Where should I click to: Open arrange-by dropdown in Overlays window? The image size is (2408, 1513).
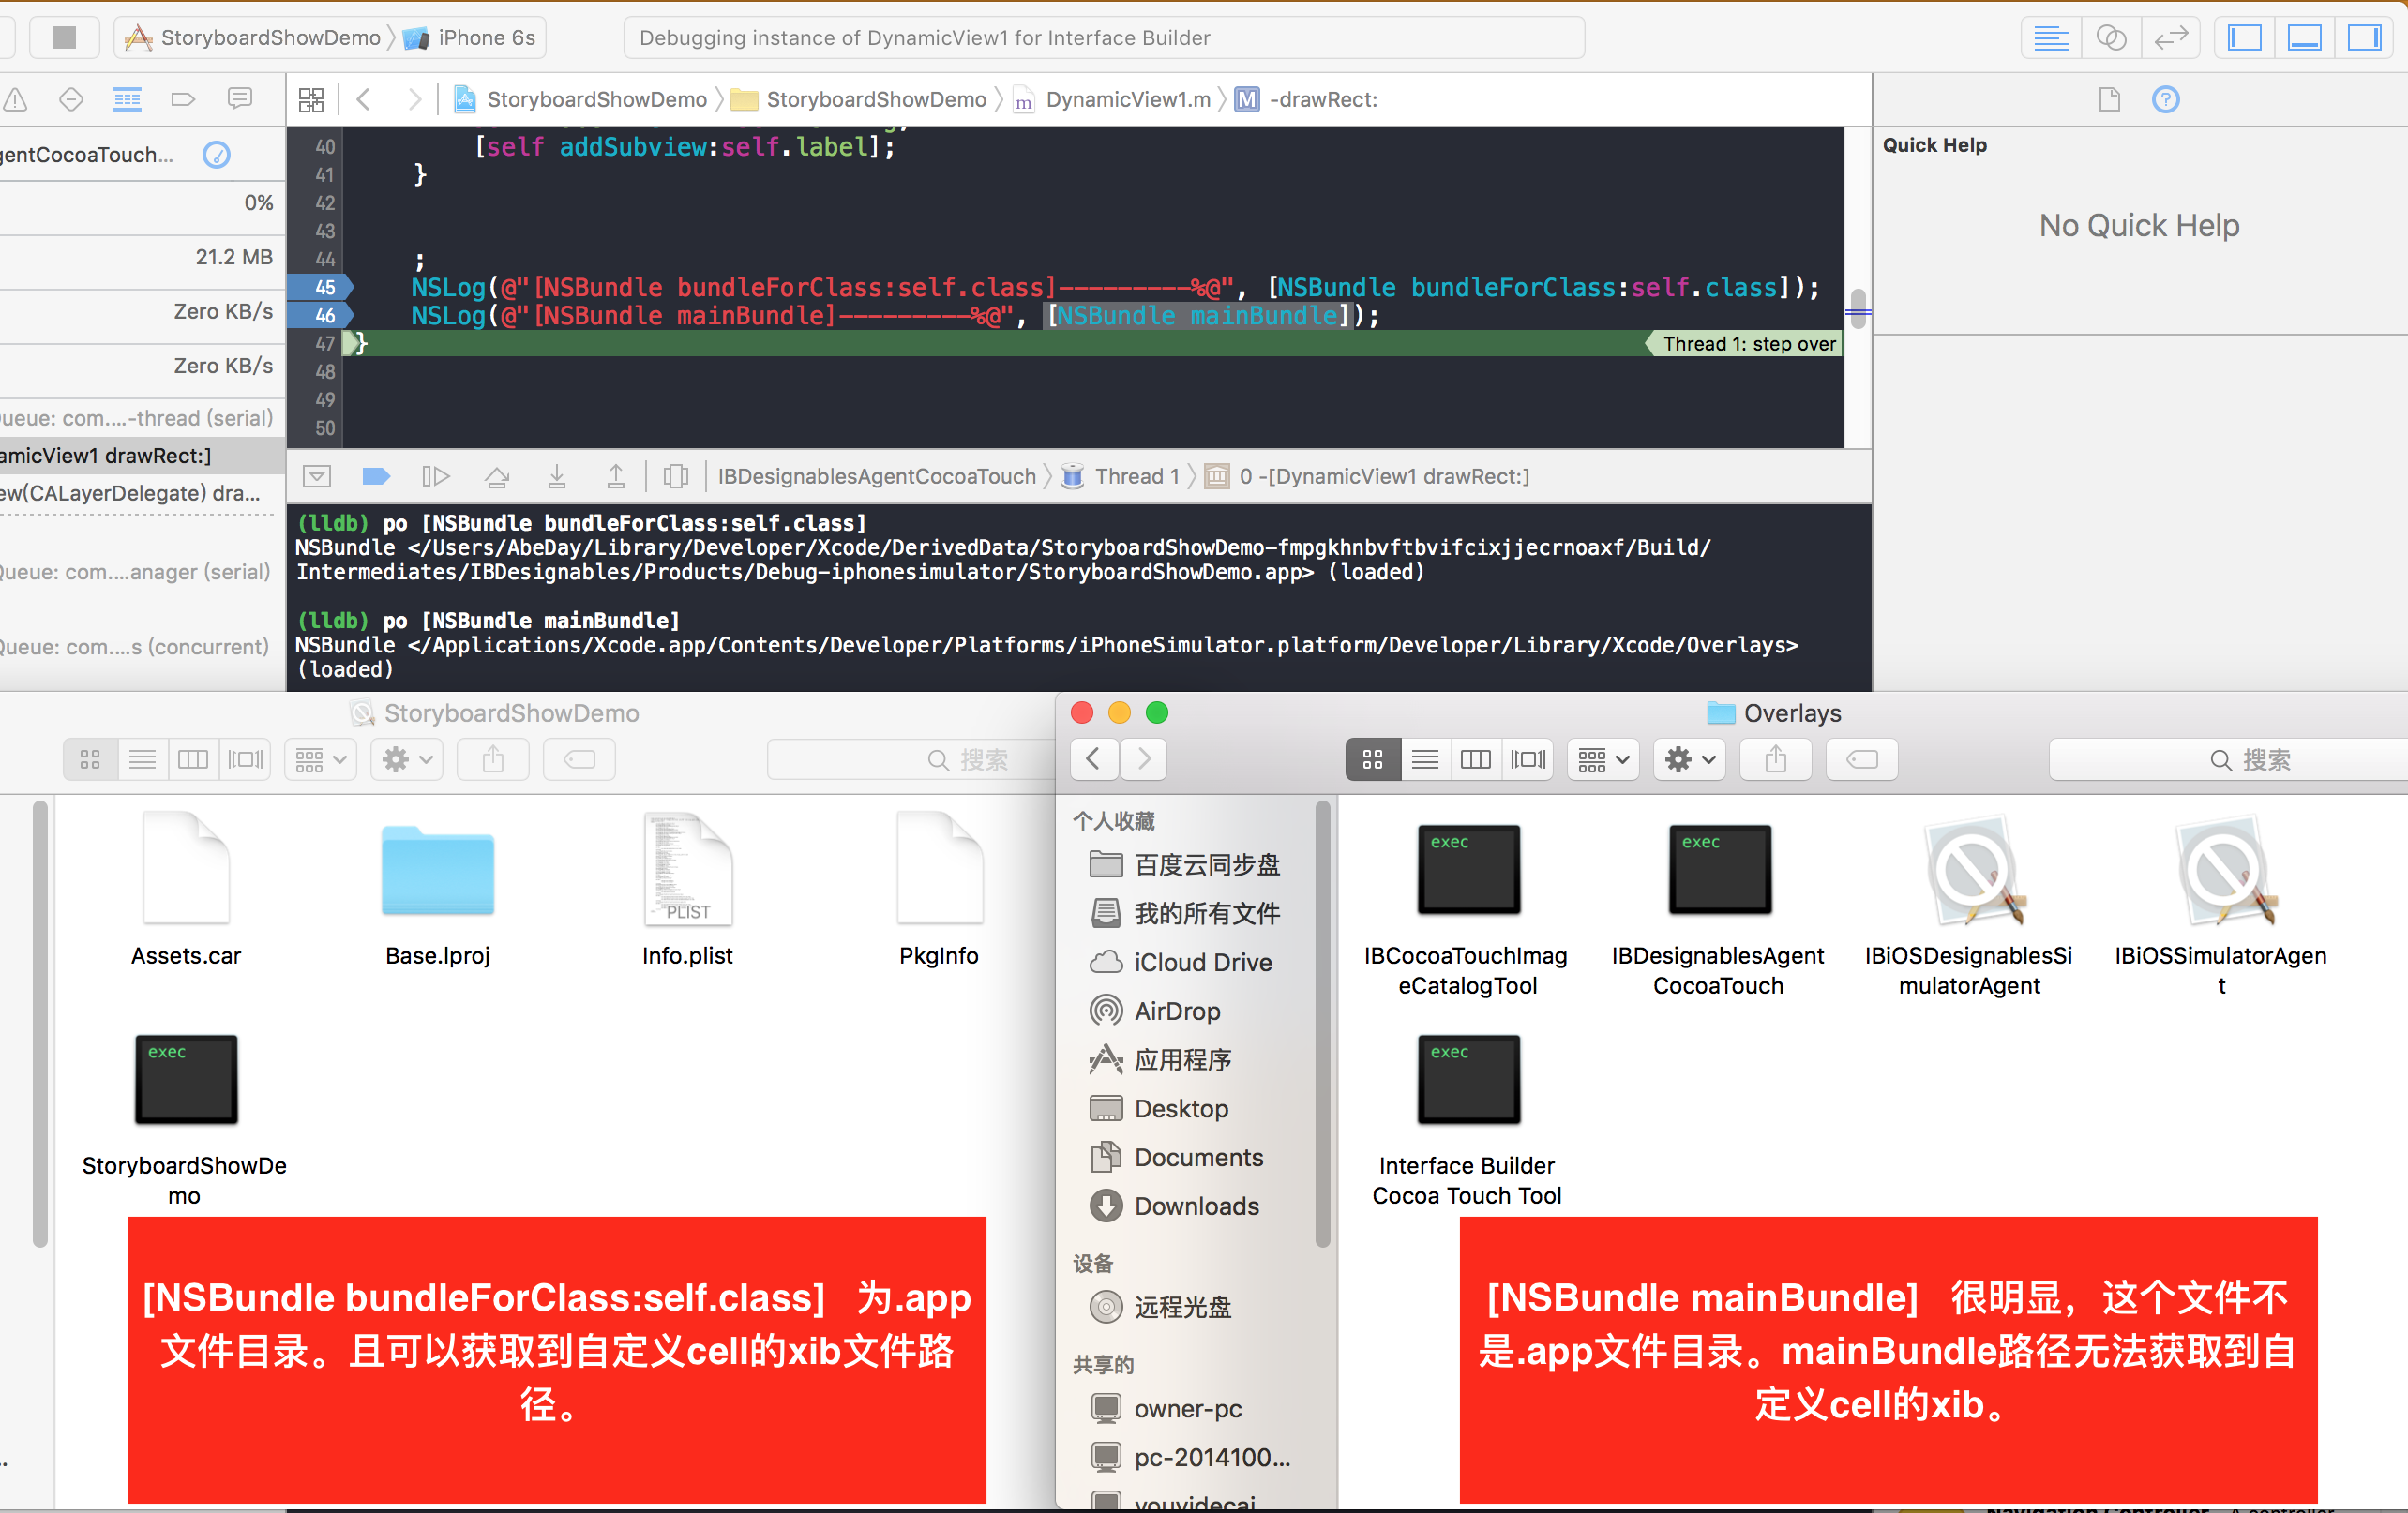1603,759
